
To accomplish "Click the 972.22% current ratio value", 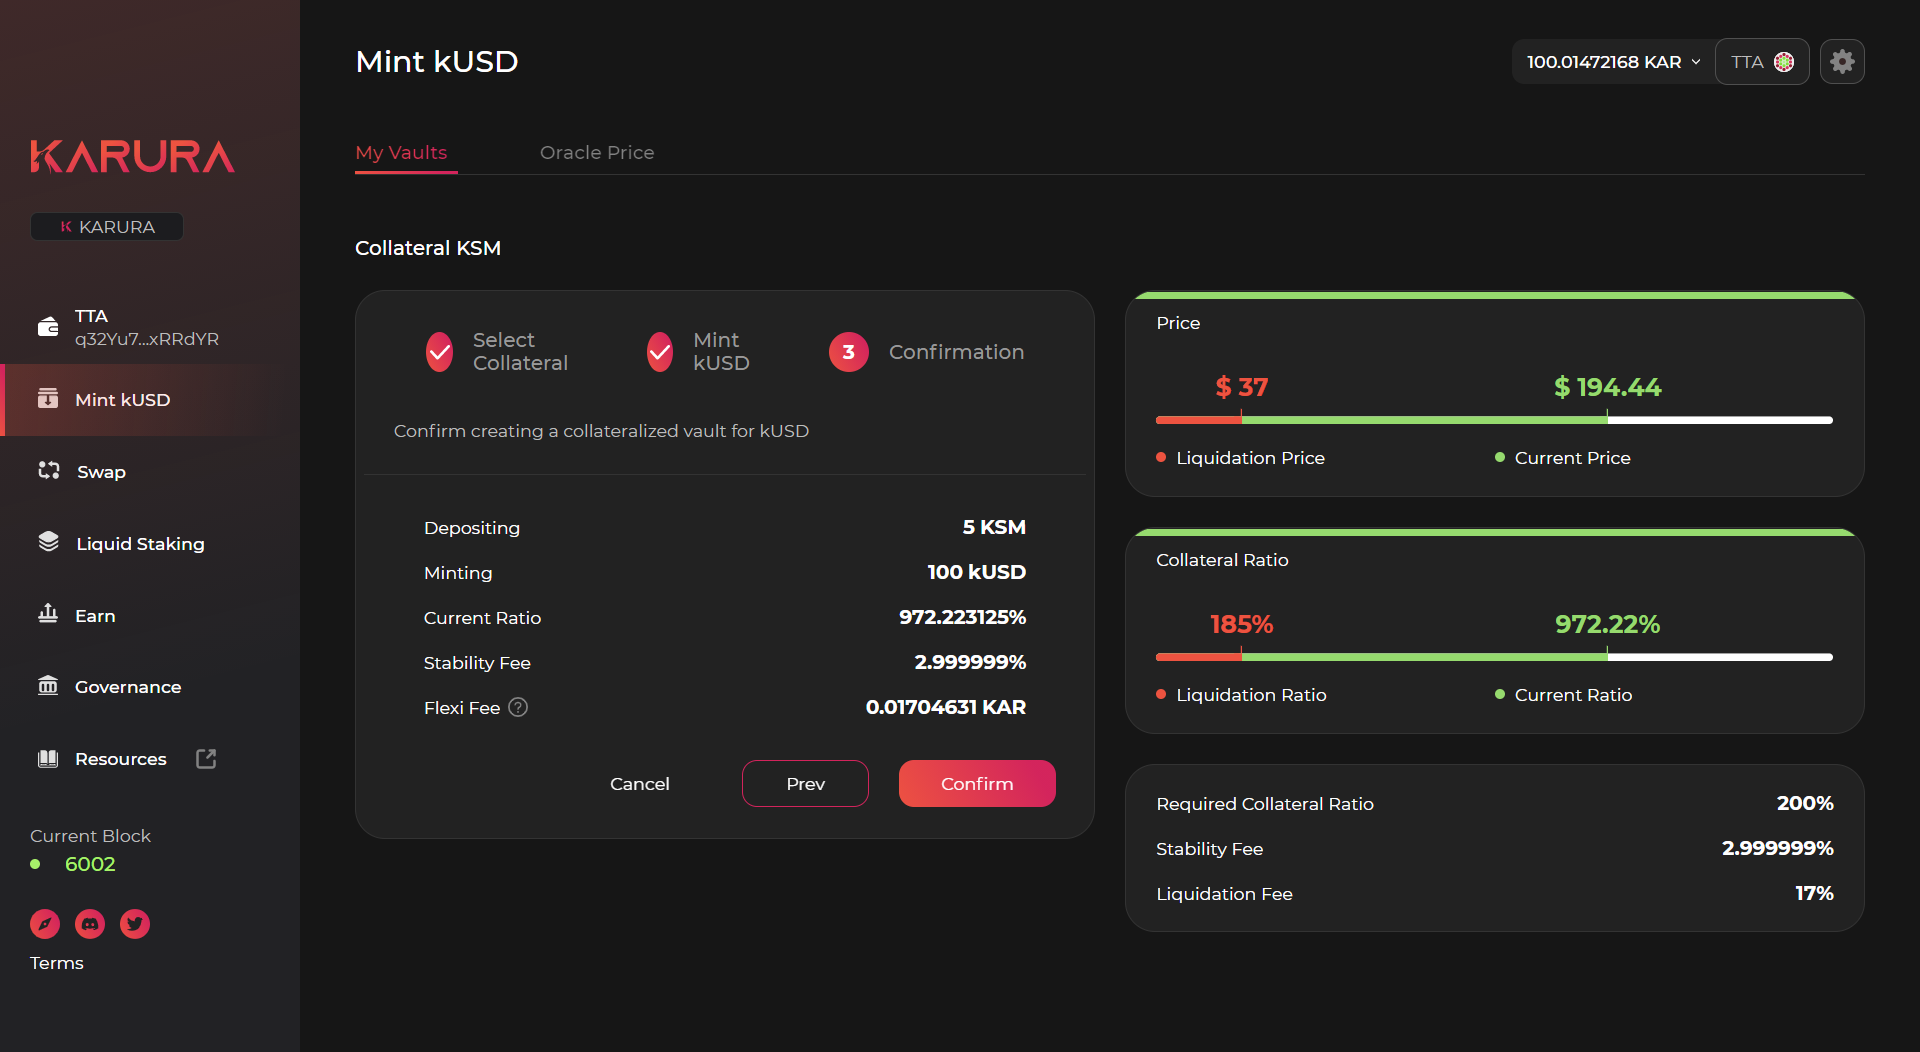I will coord(1607,624).
